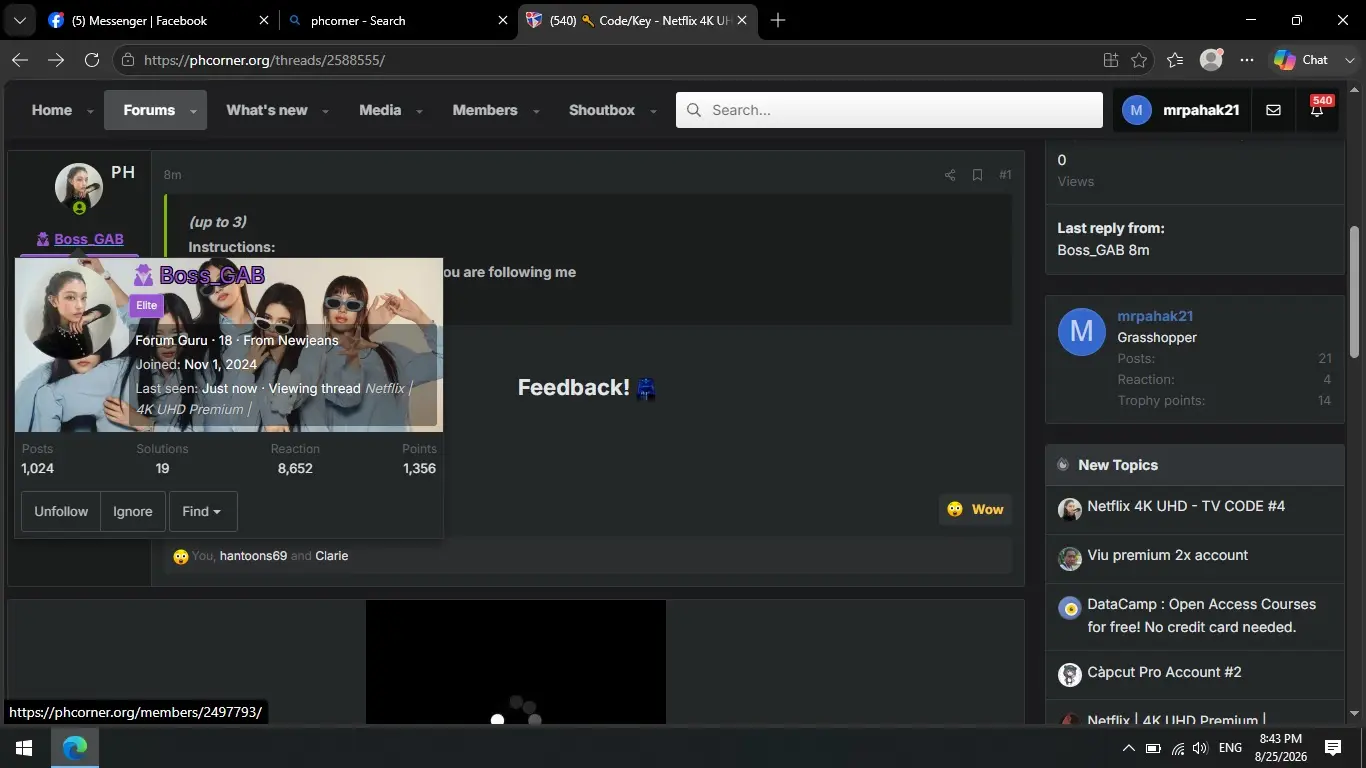Open the Media navigation item
1366x768 pixels.
point(380,110)
